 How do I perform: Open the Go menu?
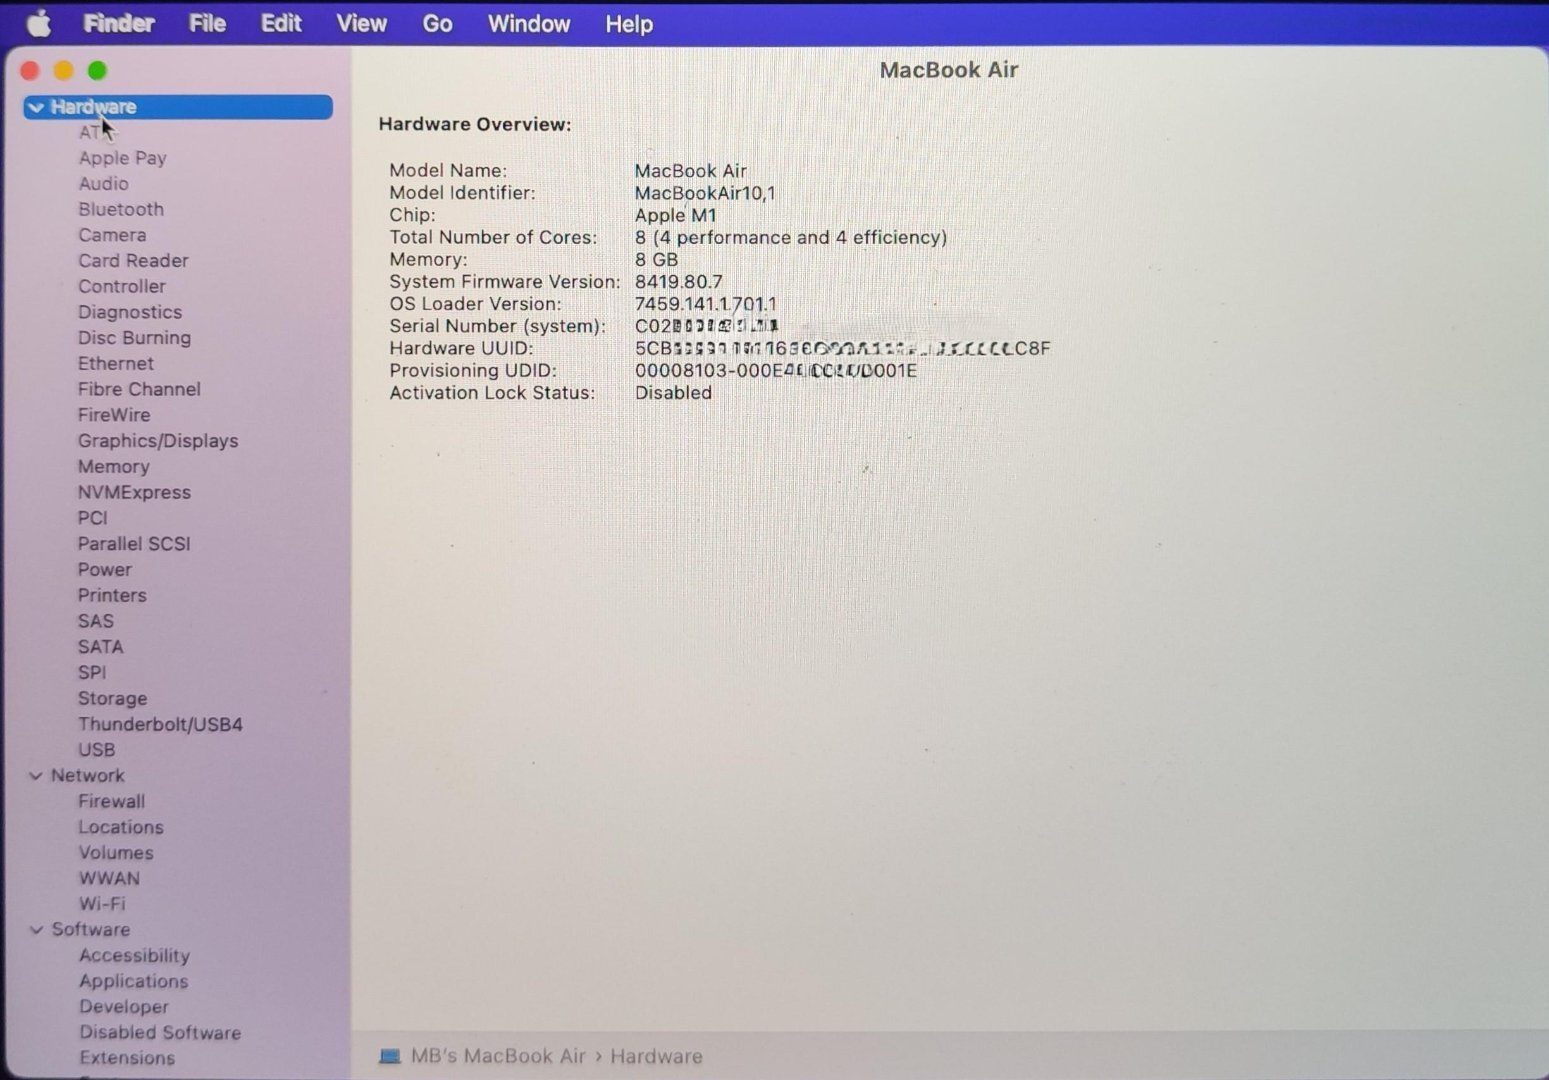[437, 23]
